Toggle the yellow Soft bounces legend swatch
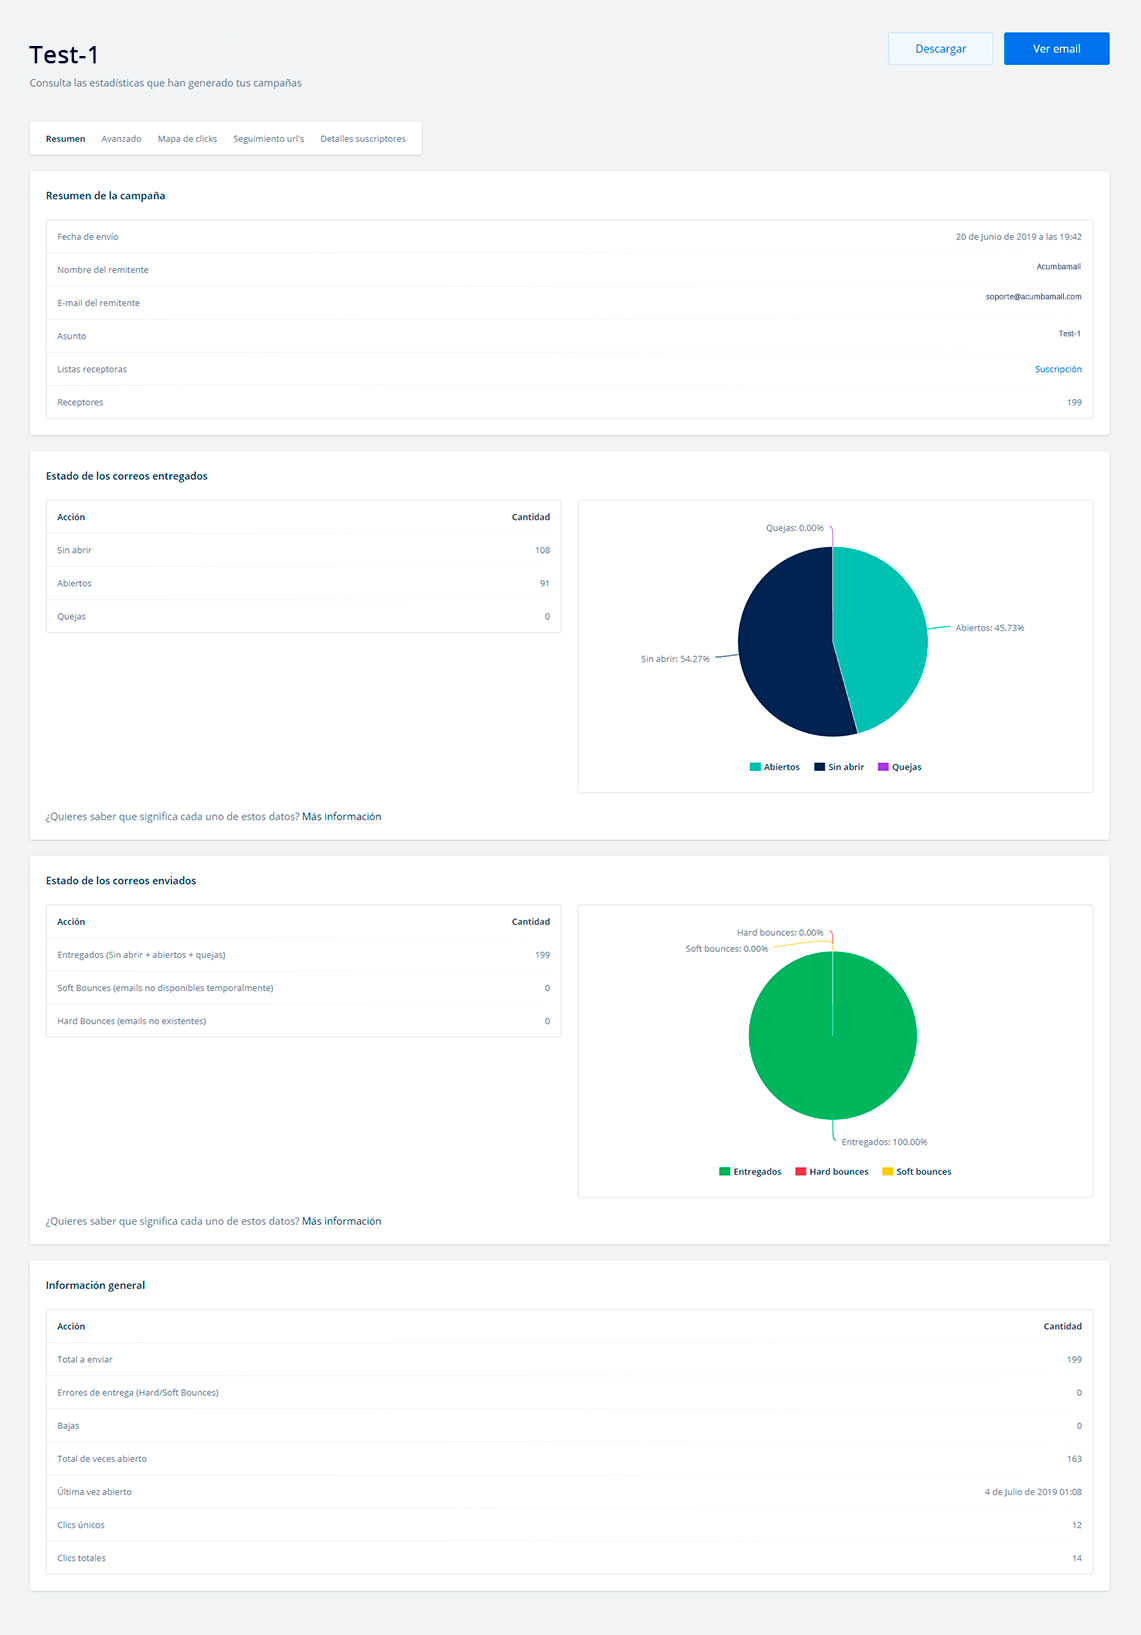This screenshot has width=1141, height=1635. [x=887, y=1172]
